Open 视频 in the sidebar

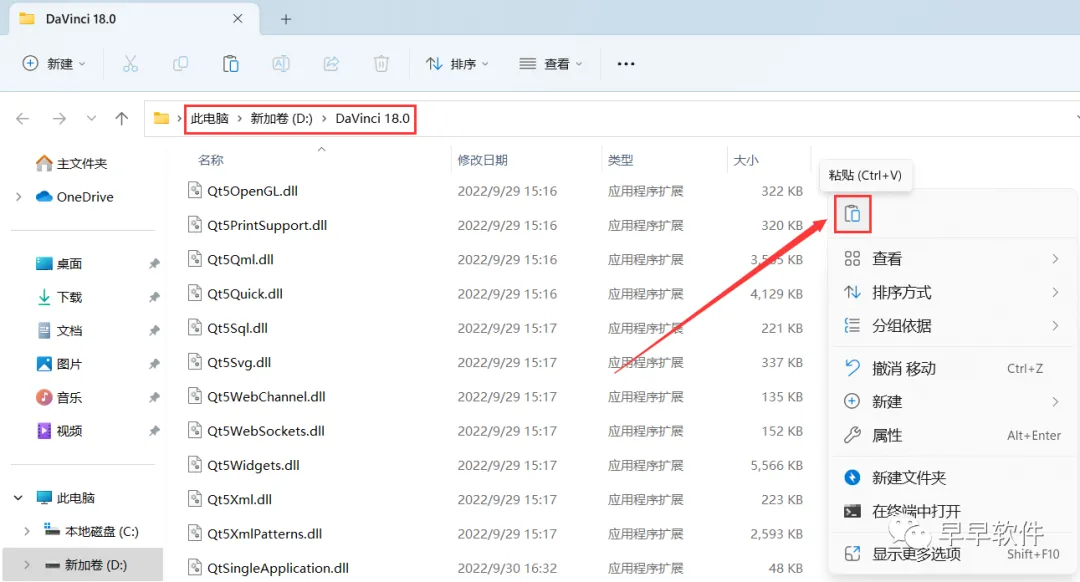click(x=59, y=430)
